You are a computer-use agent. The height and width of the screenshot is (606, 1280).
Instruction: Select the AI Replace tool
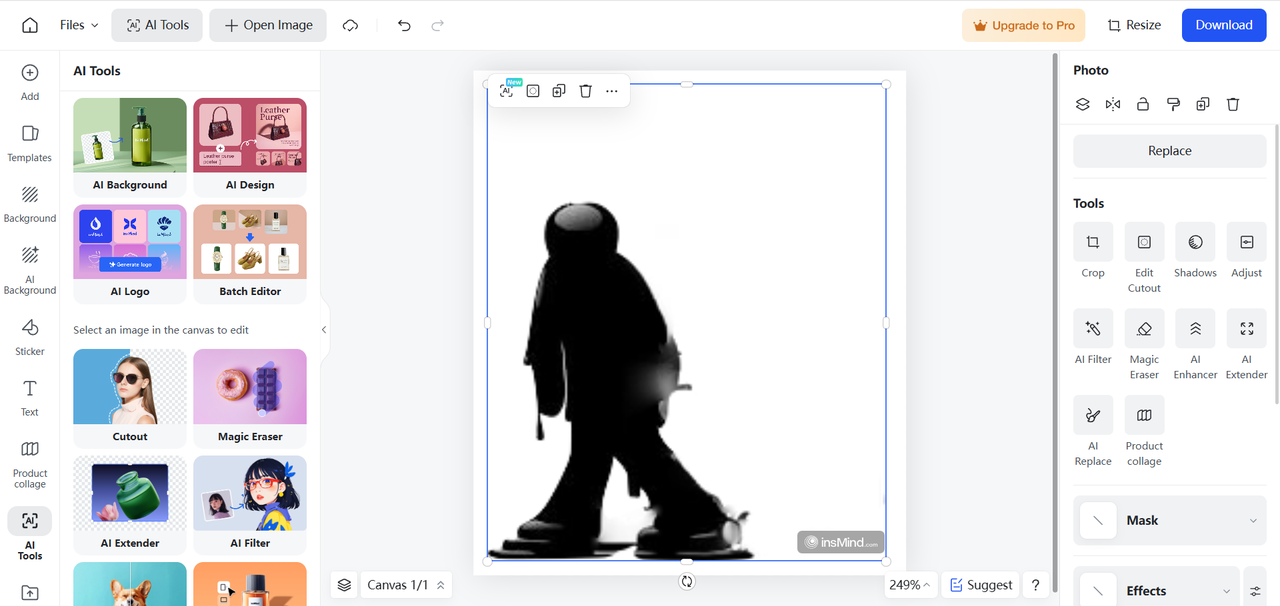1093,432
